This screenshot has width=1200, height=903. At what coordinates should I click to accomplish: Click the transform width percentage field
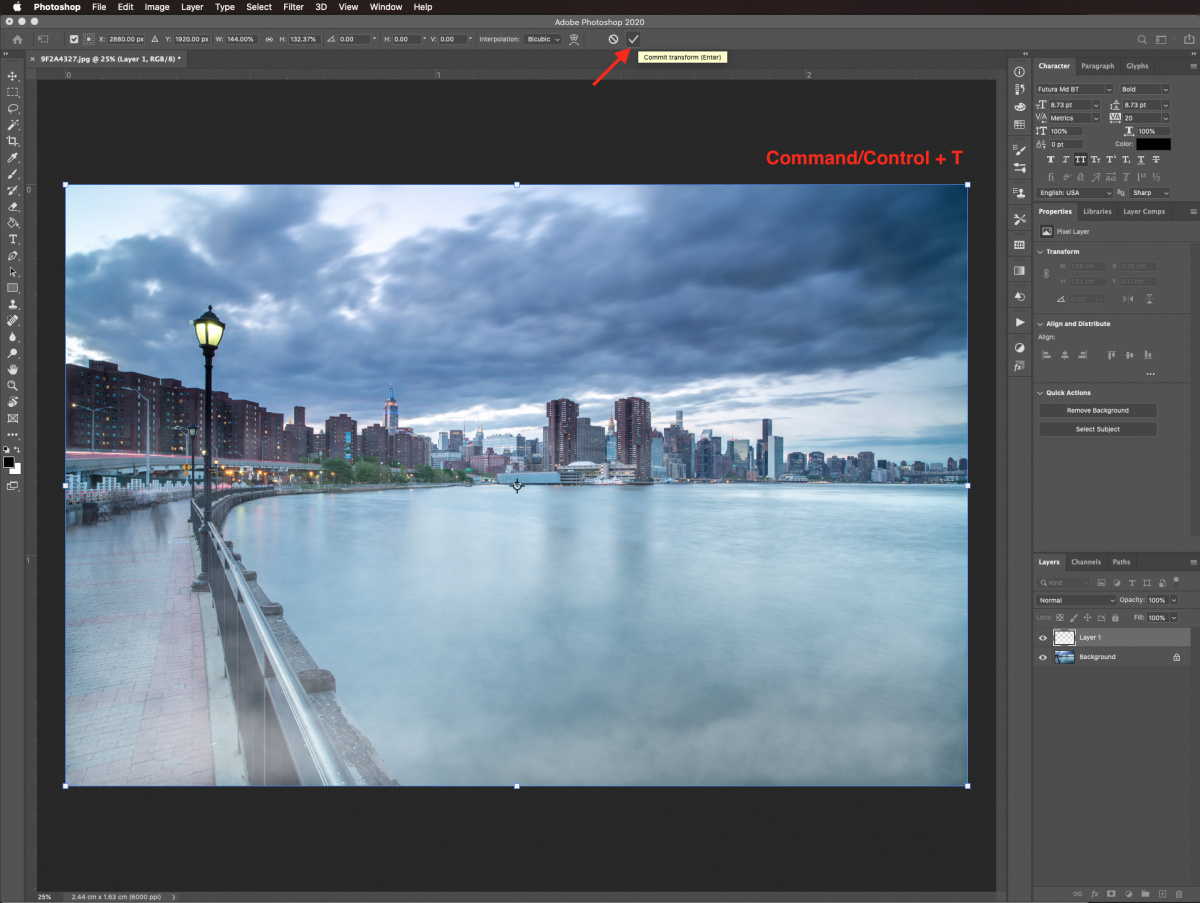243,39
